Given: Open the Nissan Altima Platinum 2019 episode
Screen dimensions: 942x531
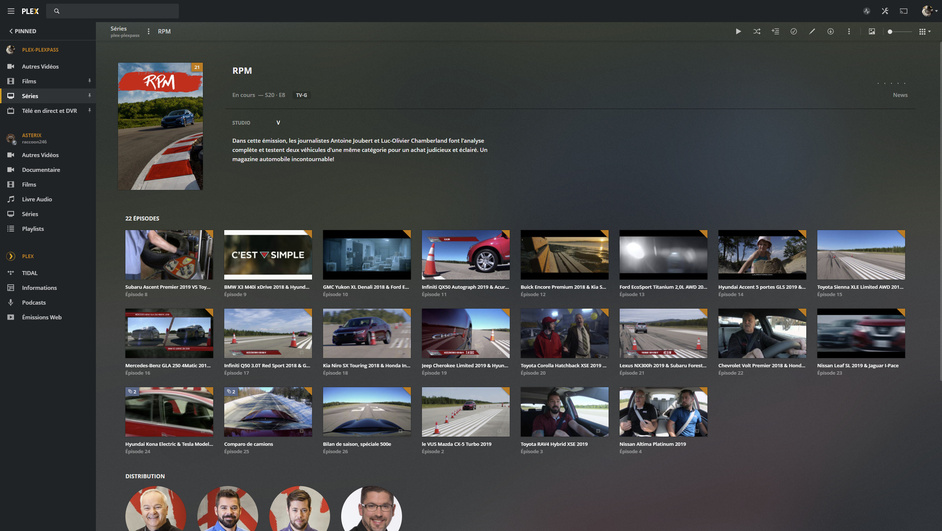Looking at the screenshot, I should [x=663, y=412].
